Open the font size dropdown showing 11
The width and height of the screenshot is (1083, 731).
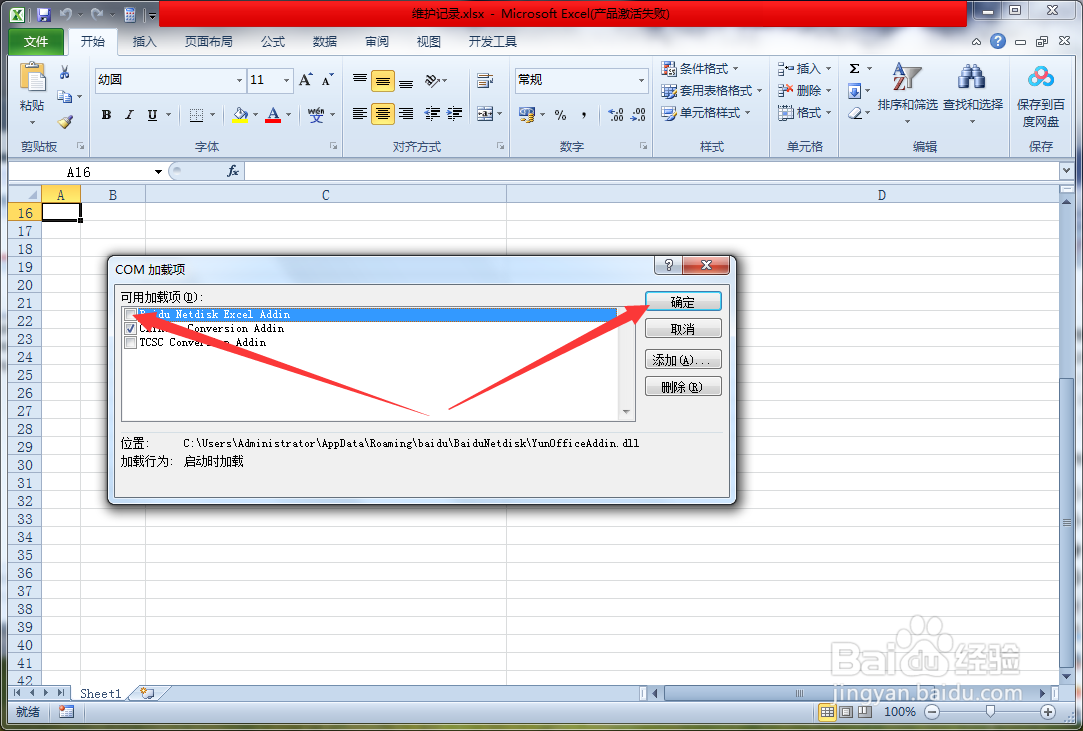pyautogui.click(x=286, y=81)
